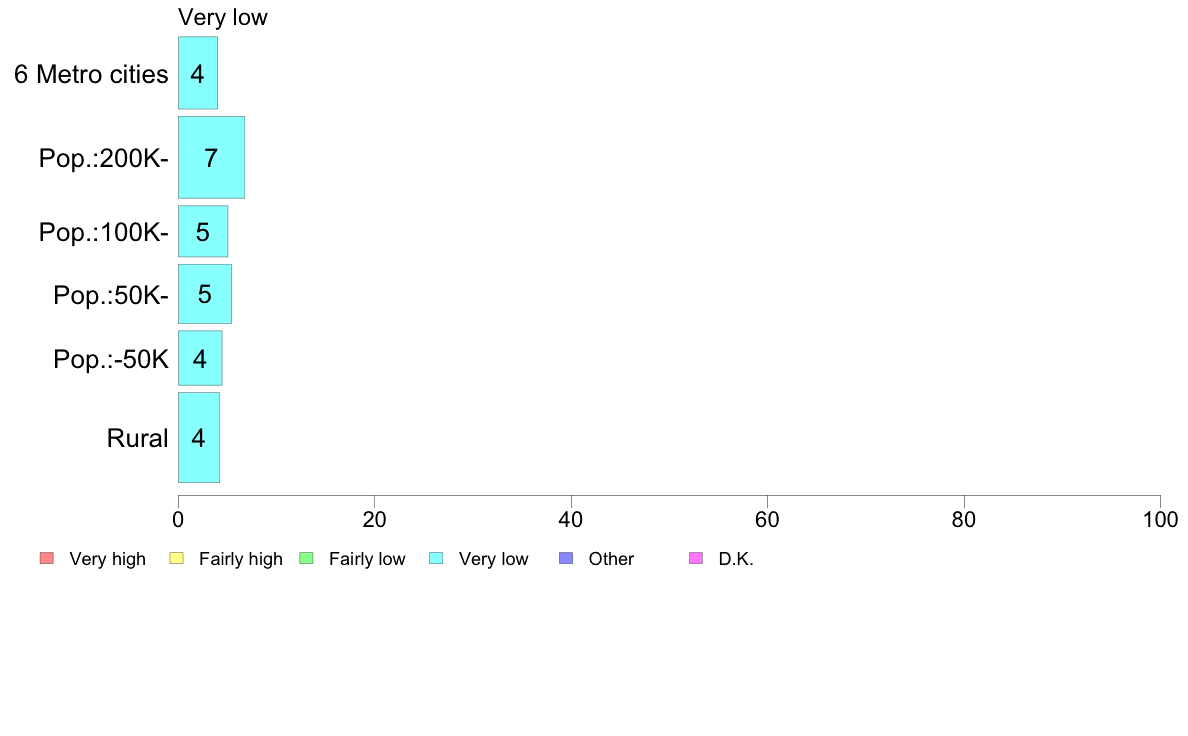1188x736 pixels.
Task: Click the Fairly high yellow legend swatch
Action: click(177, 559)
